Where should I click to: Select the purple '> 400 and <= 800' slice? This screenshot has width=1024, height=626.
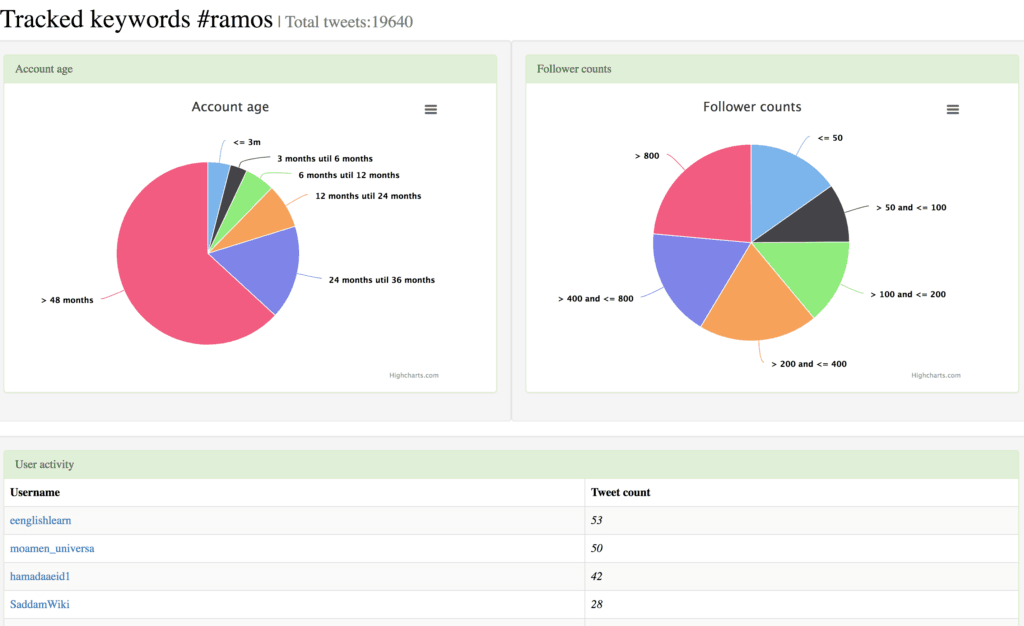692,275
